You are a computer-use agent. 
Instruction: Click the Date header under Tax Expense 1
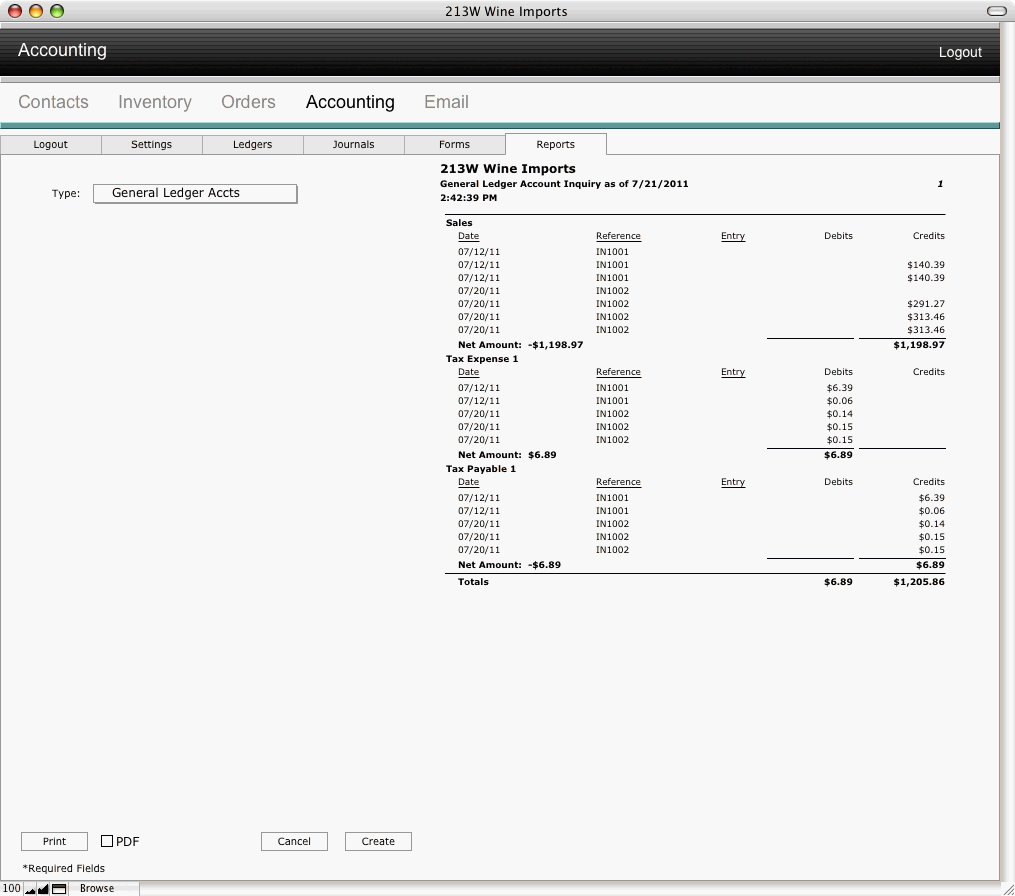469,372
